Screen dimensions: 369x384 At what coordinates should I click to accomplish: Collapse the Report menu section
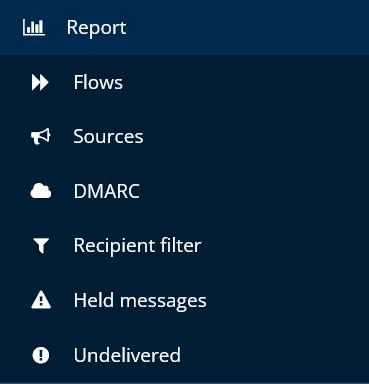(184, 27)
